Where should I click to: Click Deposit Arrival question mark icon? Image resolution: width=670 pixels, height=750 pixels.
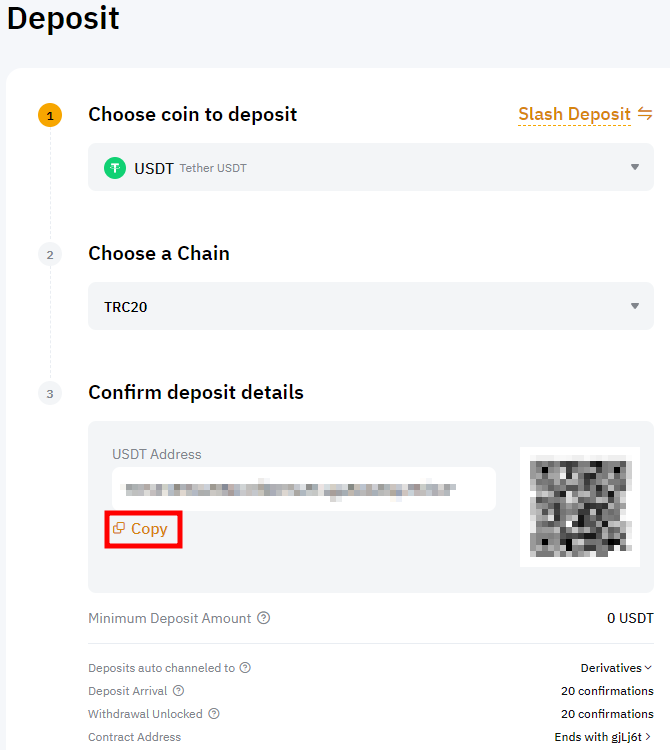[x=178, y=691]
